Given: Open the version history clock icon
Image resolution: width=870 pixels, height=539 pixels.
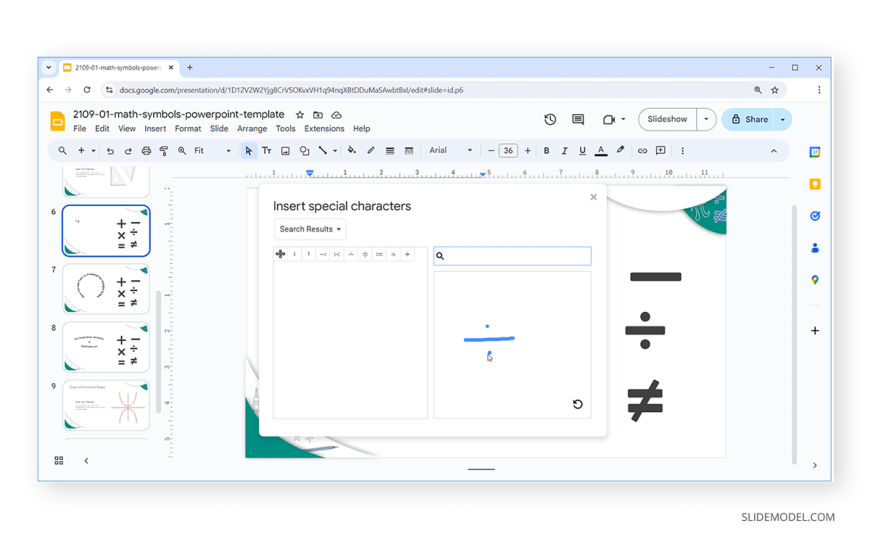Looking at the screenshot, I should [550, 119].
